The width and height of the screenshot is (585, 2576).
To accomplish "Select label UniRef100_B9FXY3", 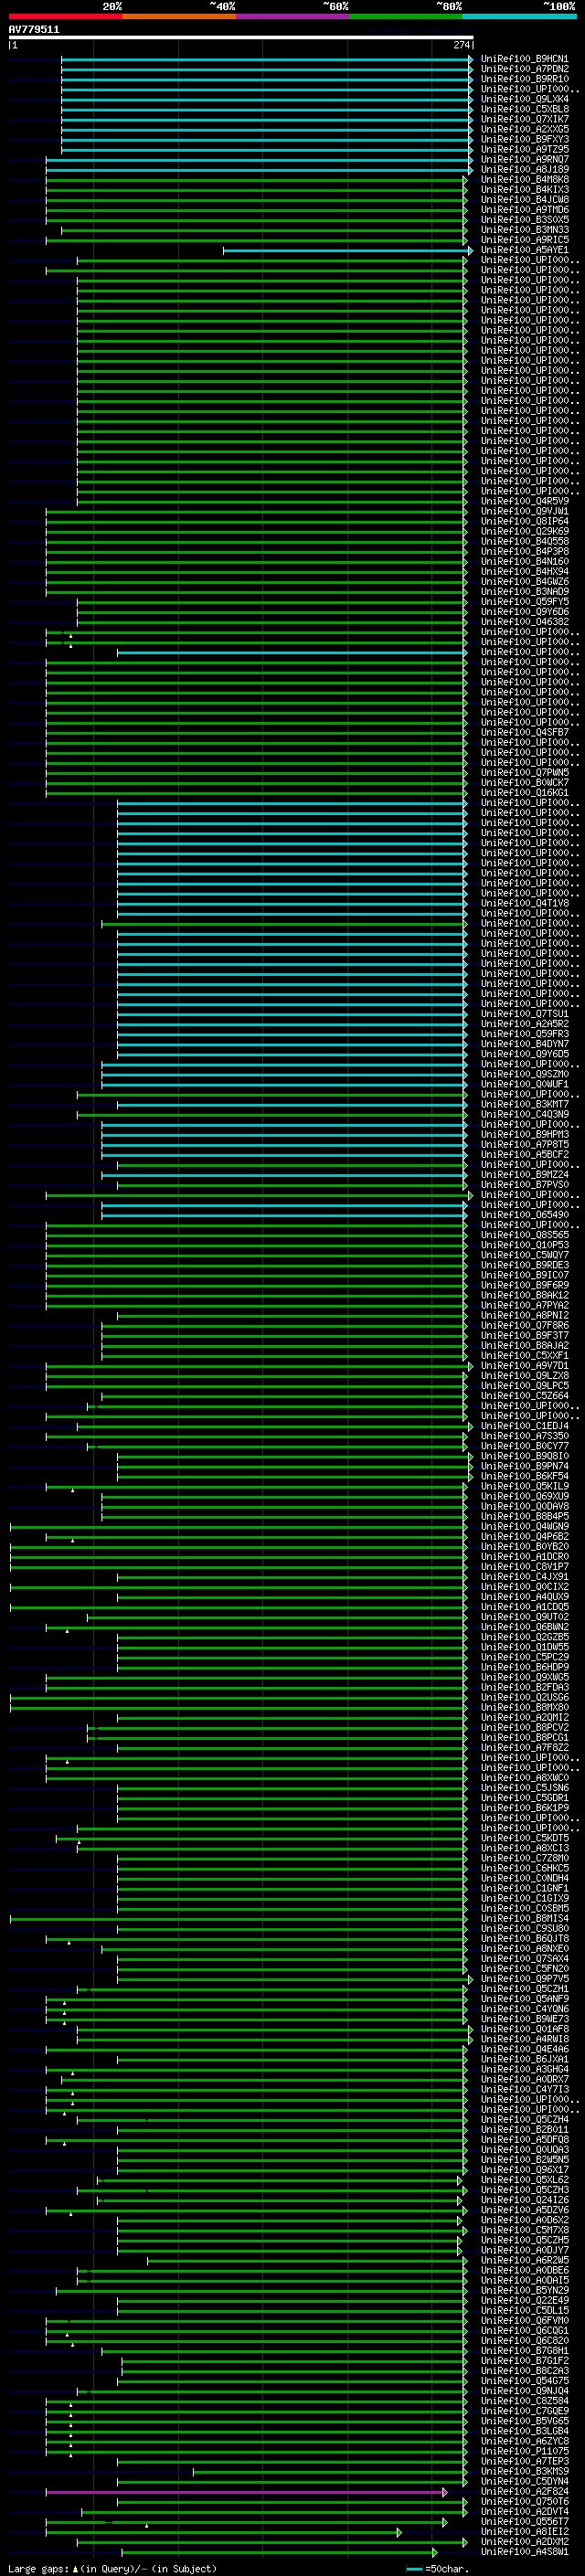I will [x=524, y=139].
